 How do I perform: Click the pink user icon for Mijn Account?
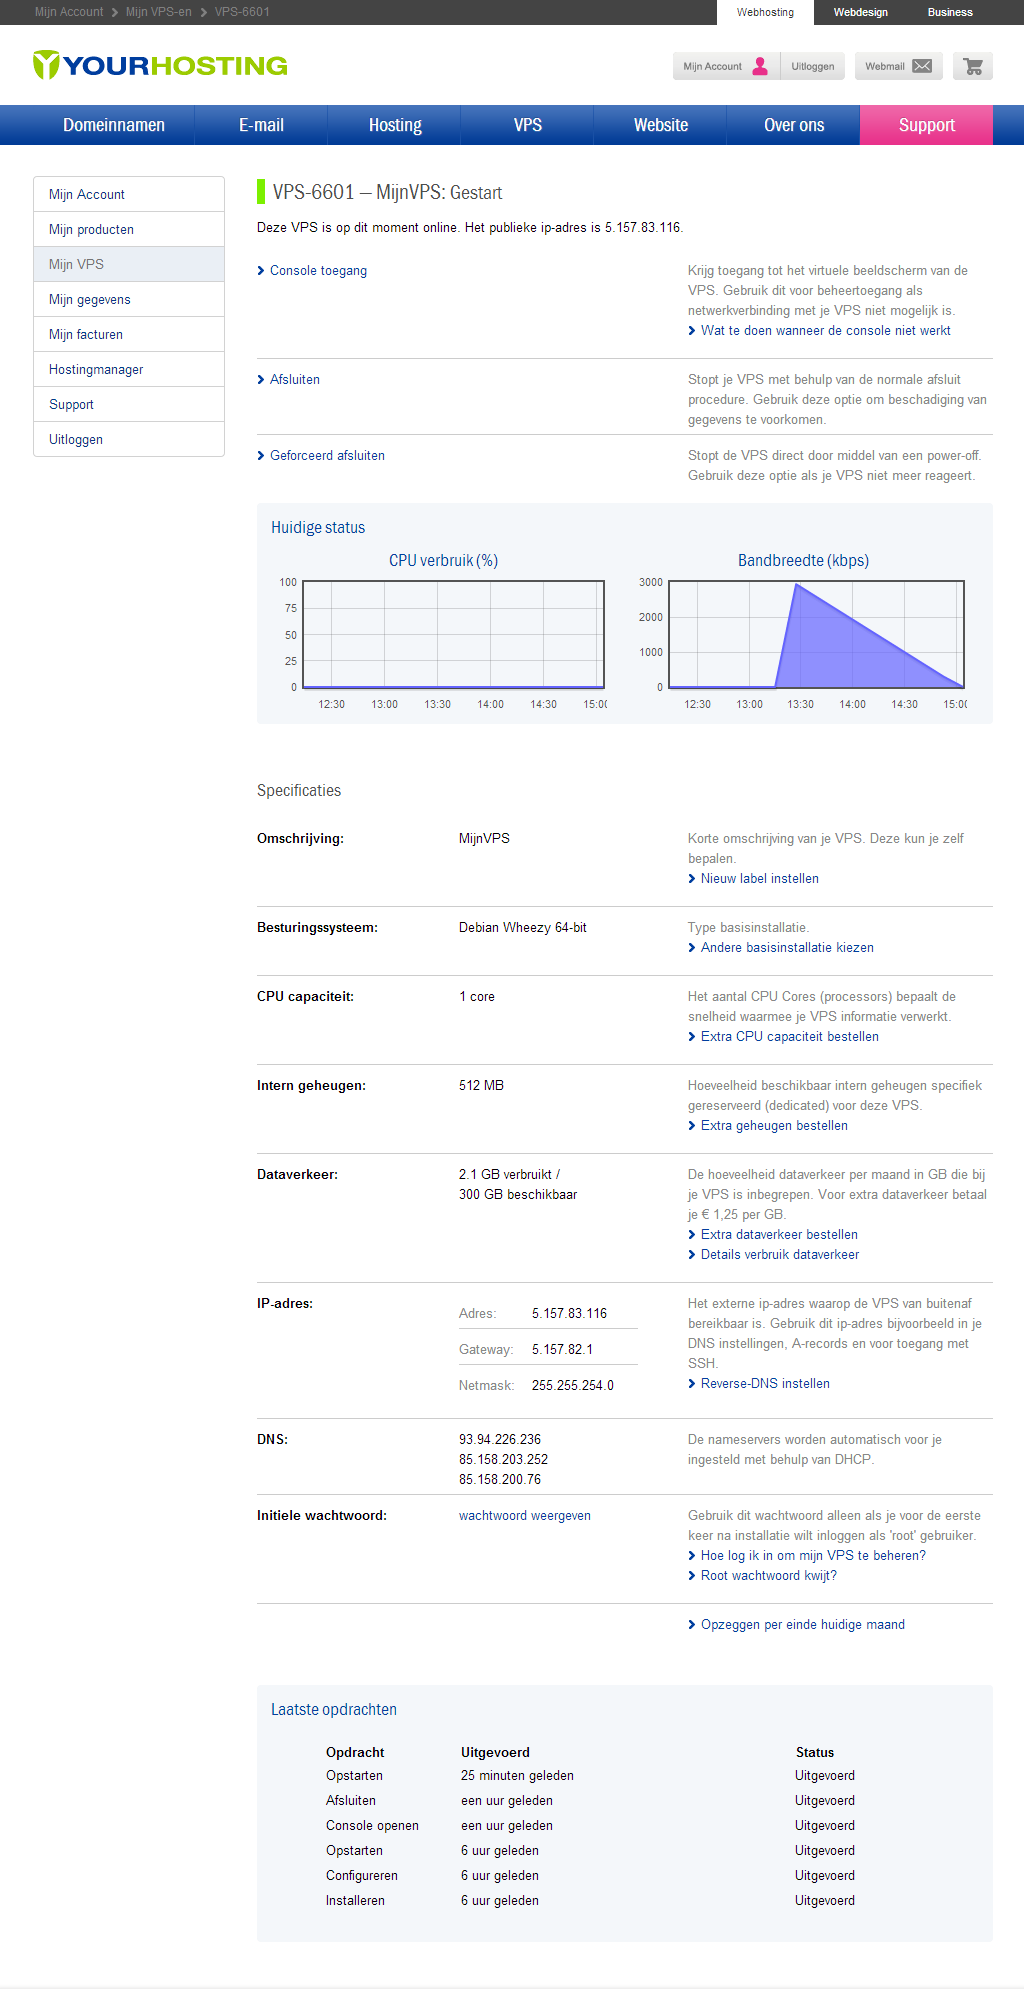(x=760, y=67)
